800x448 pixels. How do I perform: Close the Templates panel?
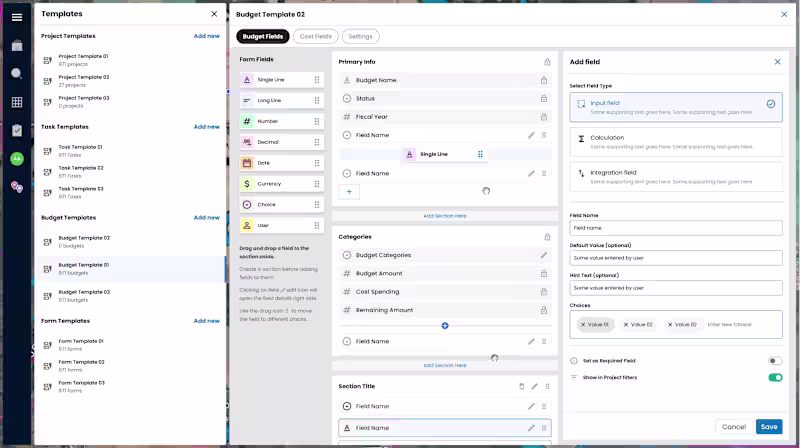click(x=214, y=14)
